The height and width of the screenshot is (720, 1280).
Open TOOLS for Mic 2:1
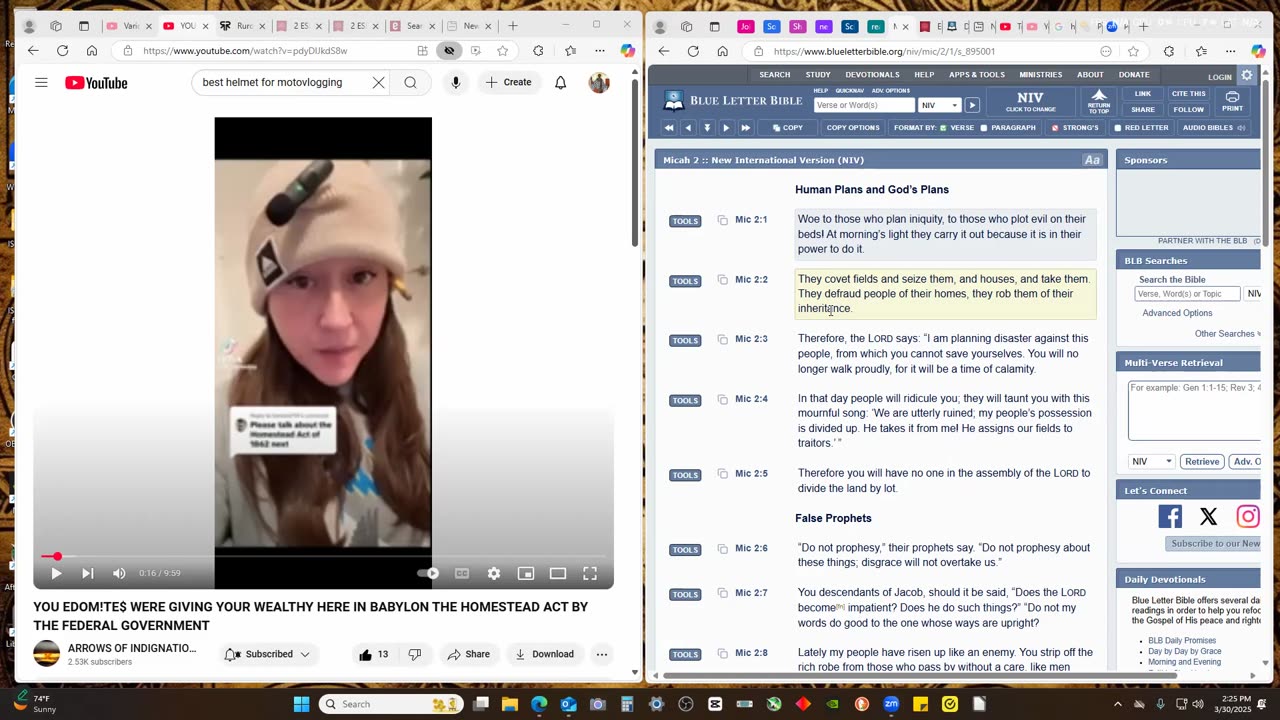tap(685, 221)
